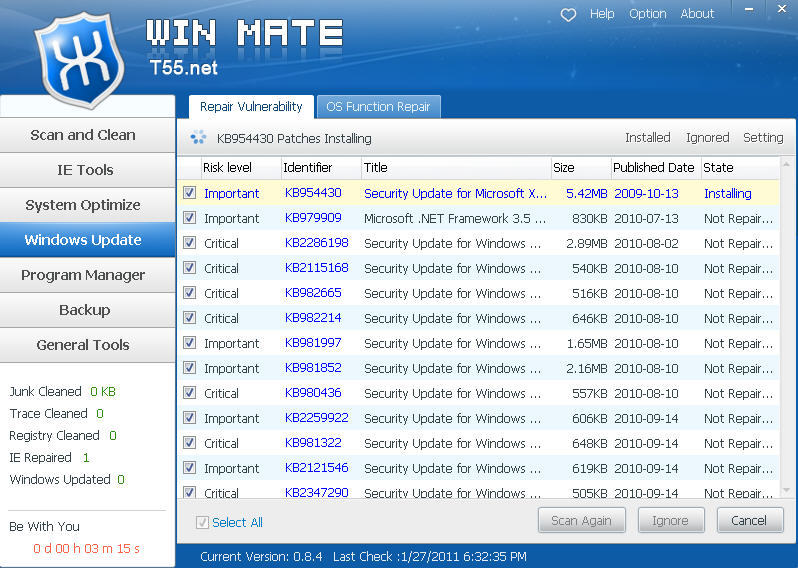Viewport: 798px width, 568px height.
Task: Uncheck the KB2286198 row checkbox
Action: pyautogui.click(x=189, y=242)
